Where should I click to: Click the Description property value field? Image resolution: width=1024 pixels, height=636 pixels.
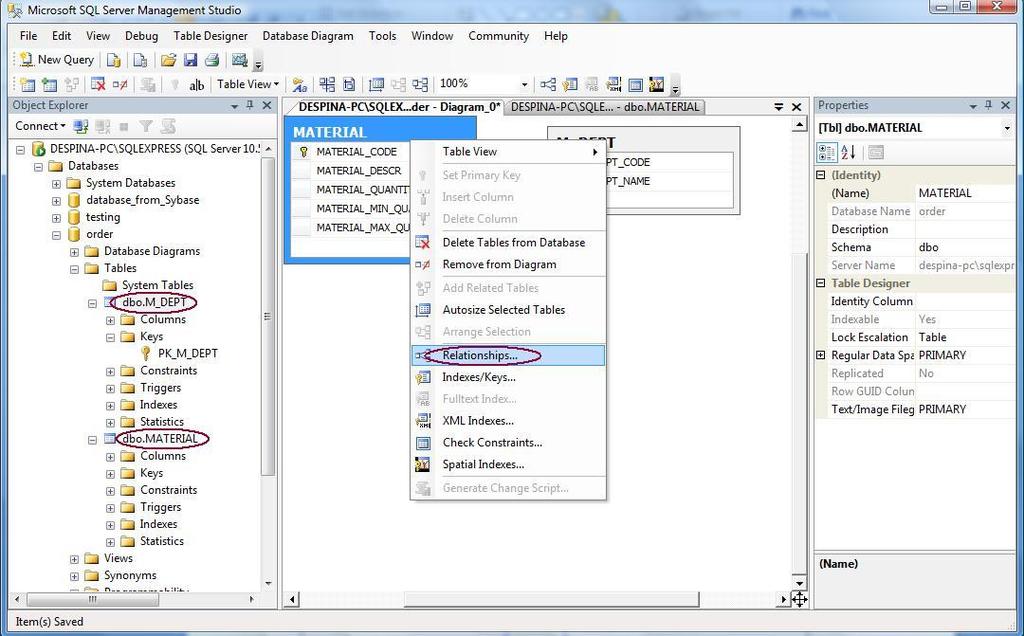click(965, 229)
